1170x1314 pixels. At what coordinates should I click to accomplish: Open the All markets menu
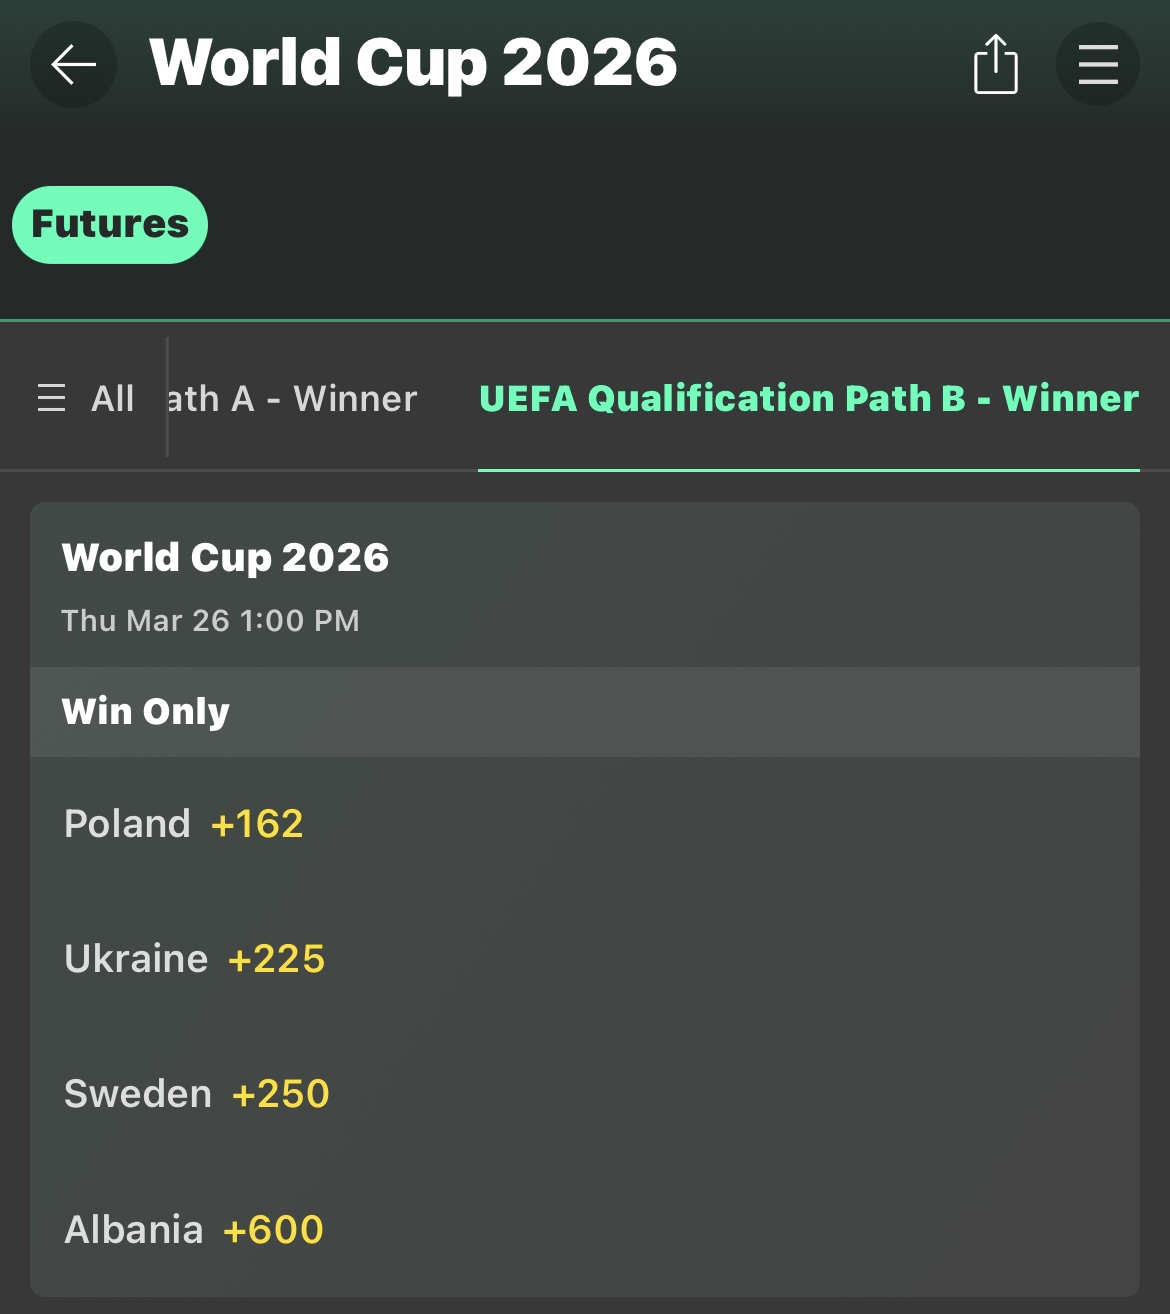(112, 398)
